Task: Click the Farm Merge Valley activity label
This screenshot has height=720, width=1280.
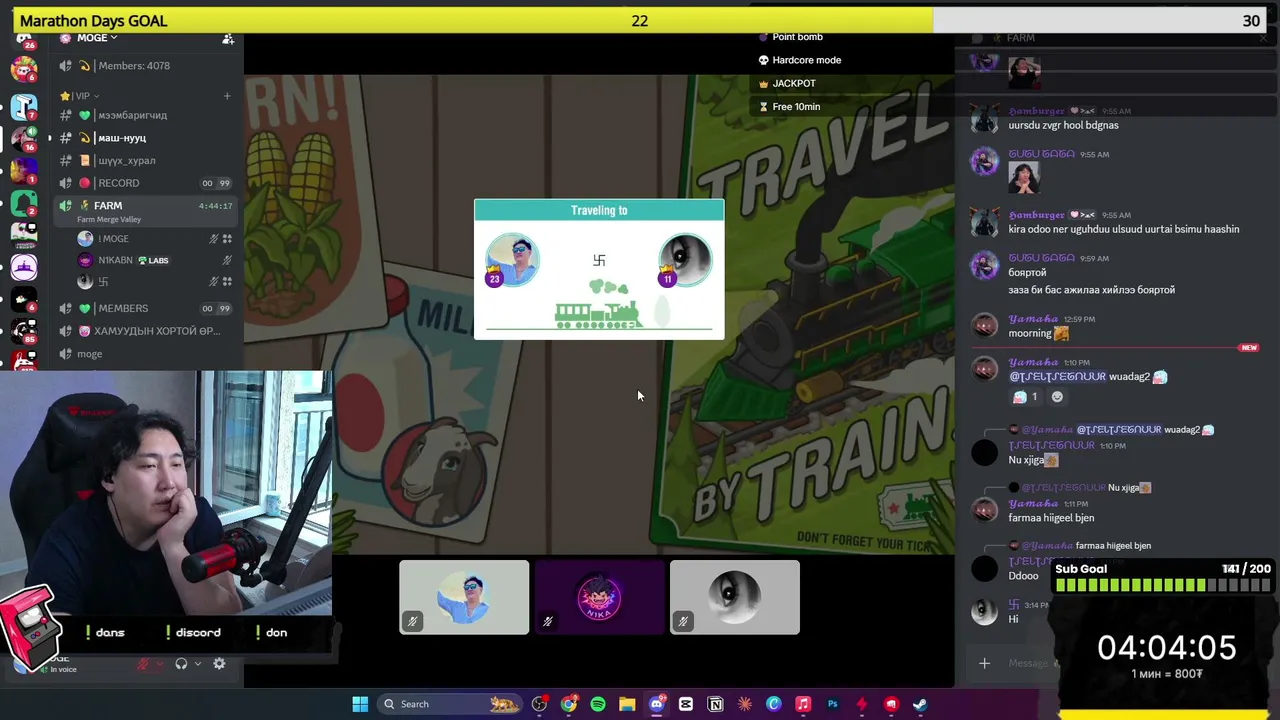Action: pyautogui.click(x=109, y=220)
